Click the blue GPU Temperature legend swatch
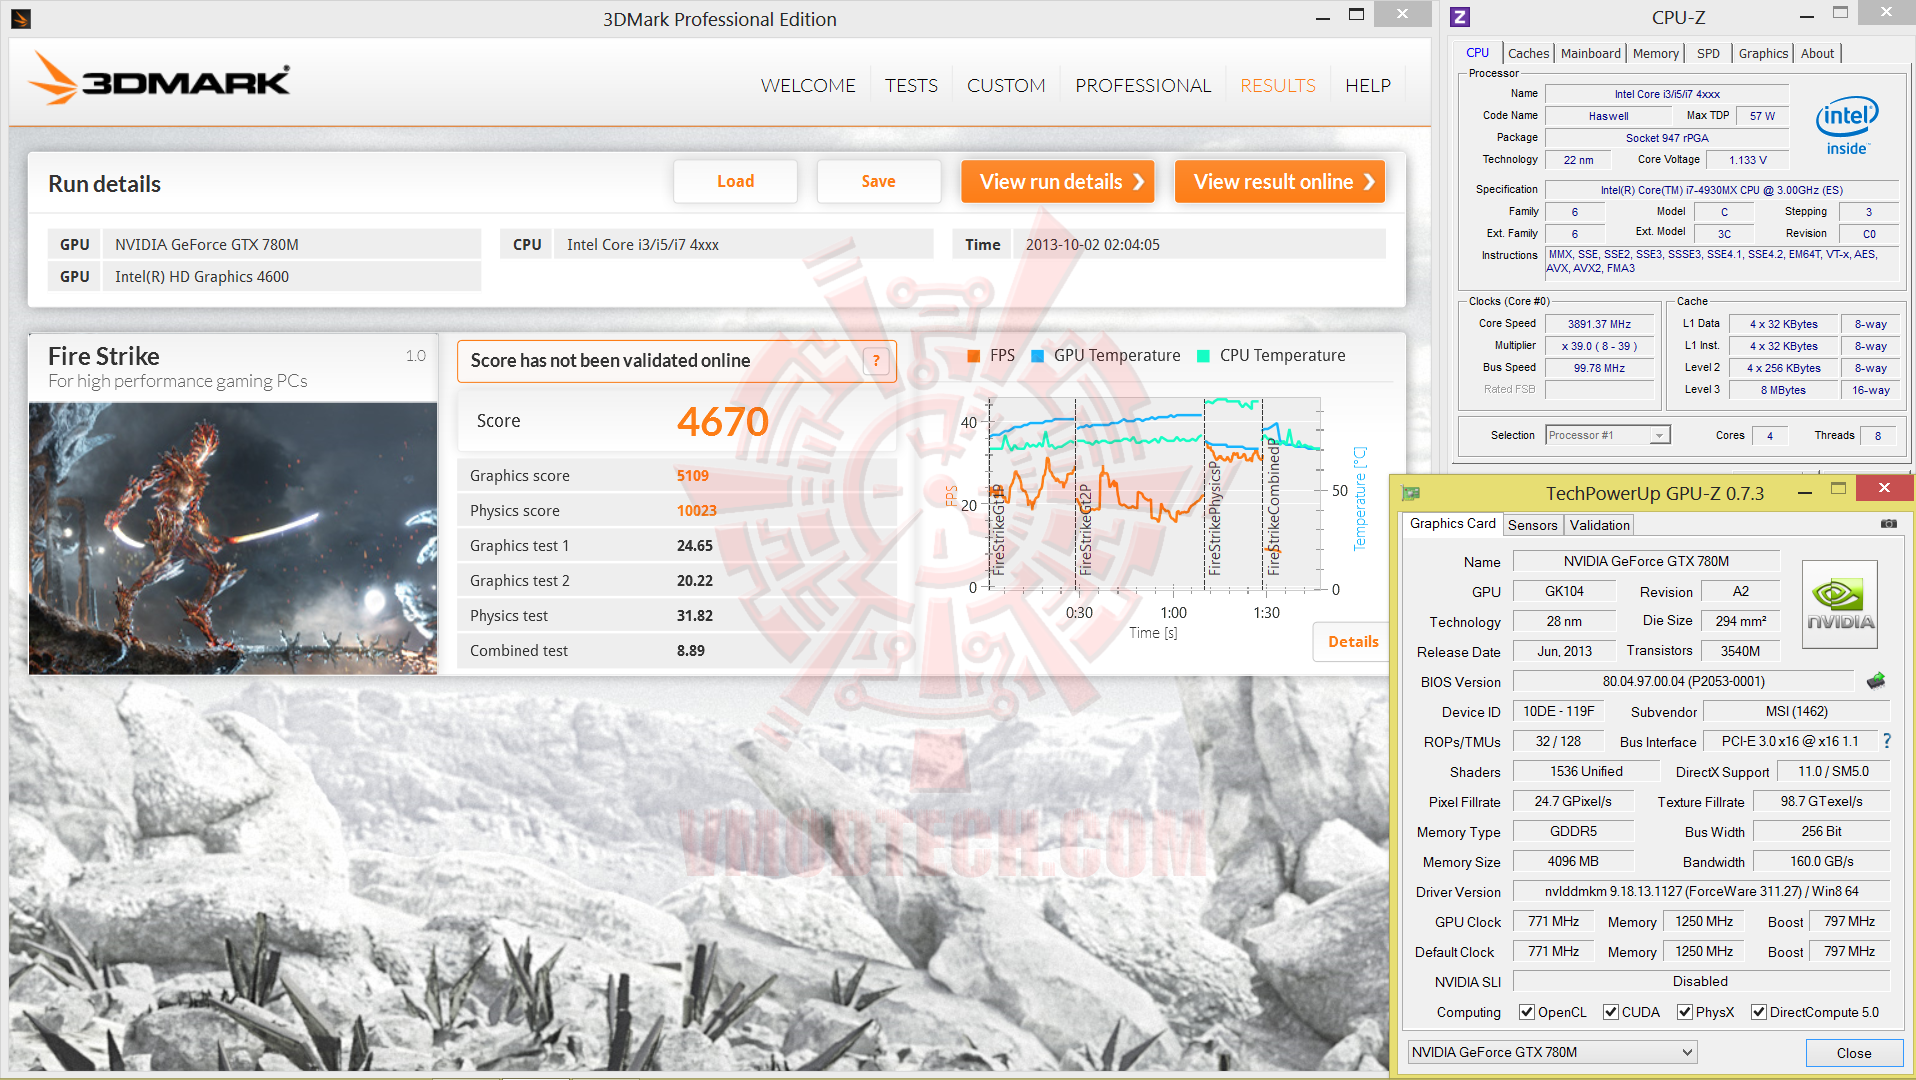This screenshot has height=1080, width=1916. (x=1037, y=356)
